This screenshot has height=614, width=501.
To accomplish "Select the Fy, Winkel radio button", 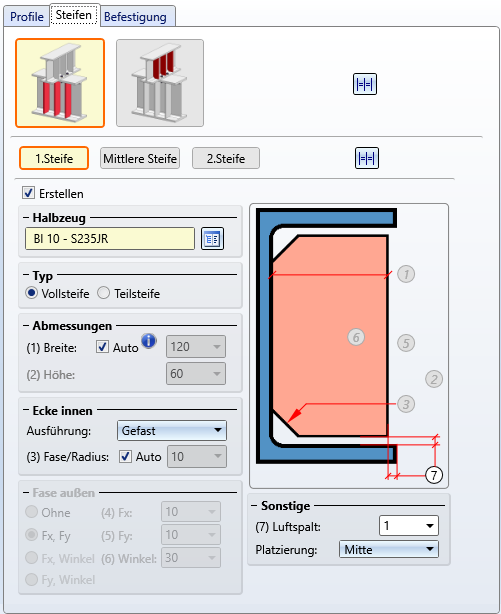I will pyautogui.click(x=31, y=580).
